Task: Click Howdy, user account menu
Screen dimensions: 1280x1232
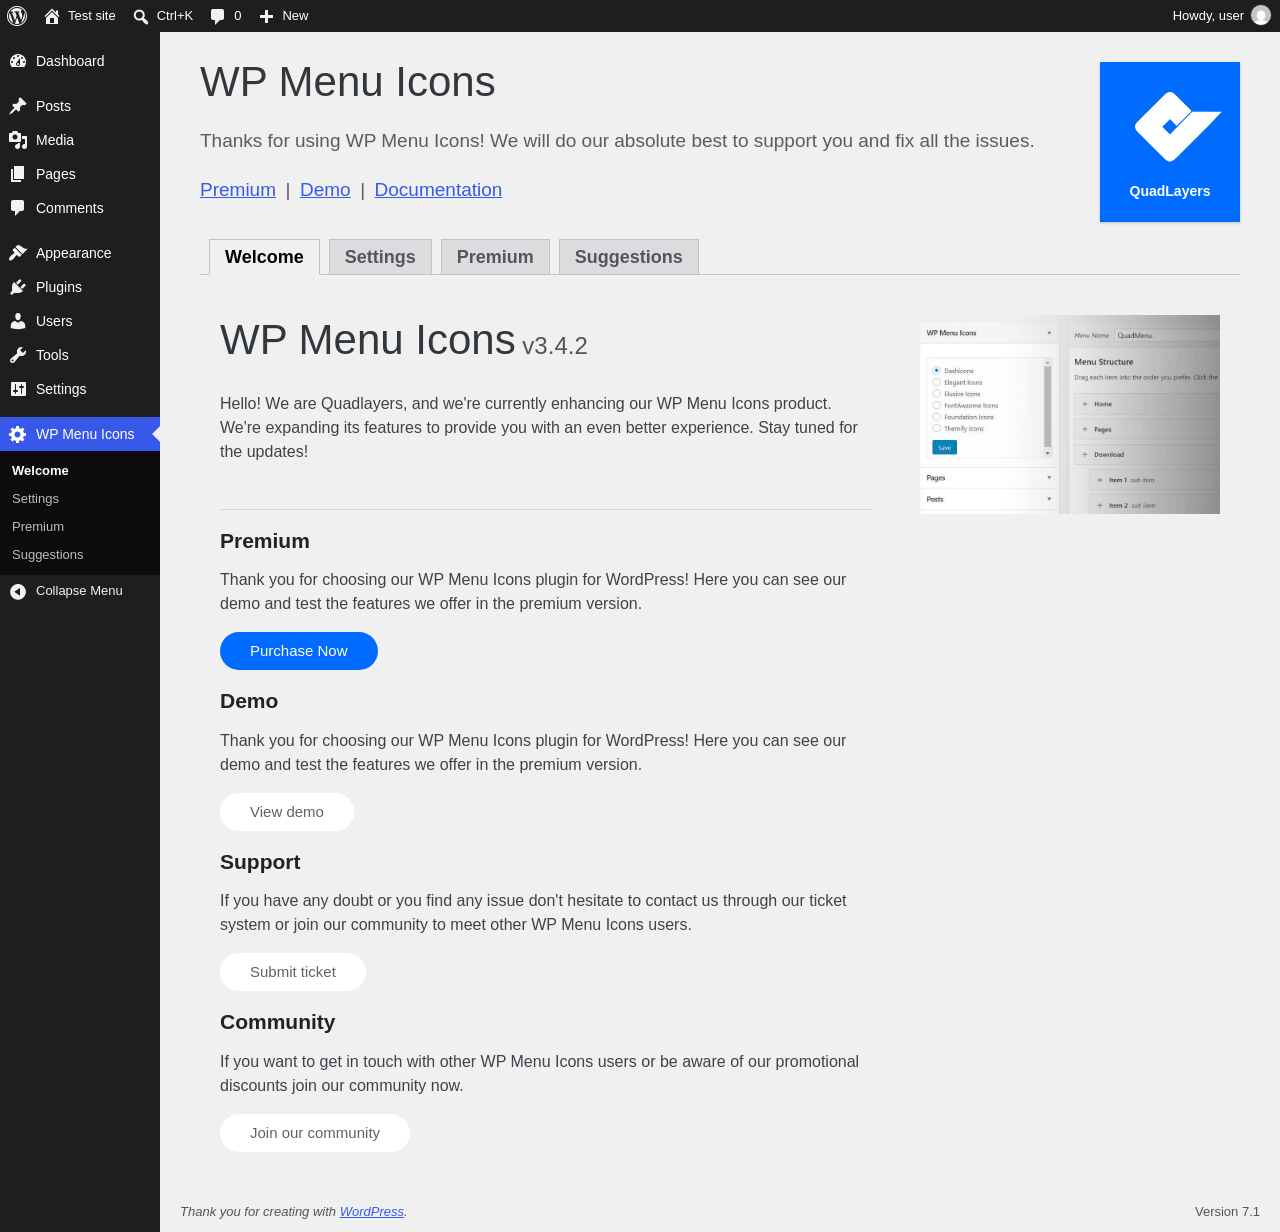Action: click(1221, 16)
